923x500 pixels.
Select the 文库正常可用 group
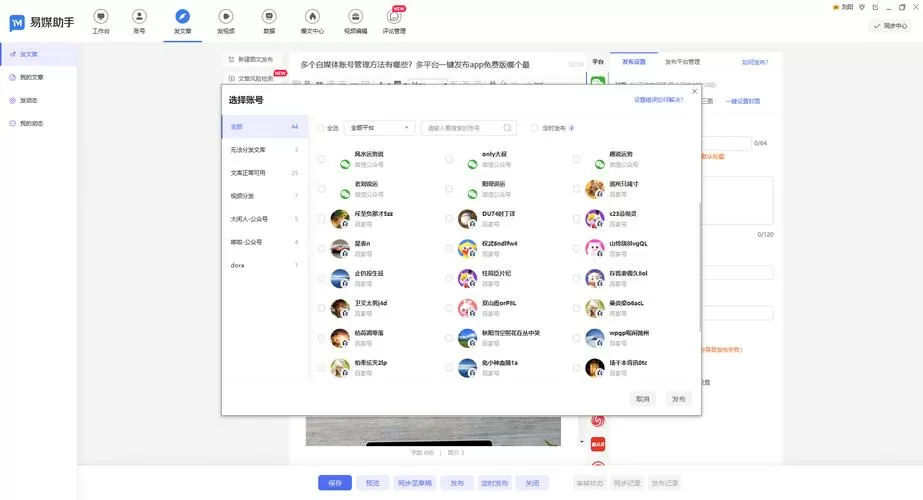pyautogui.click(x=264, y=173)
